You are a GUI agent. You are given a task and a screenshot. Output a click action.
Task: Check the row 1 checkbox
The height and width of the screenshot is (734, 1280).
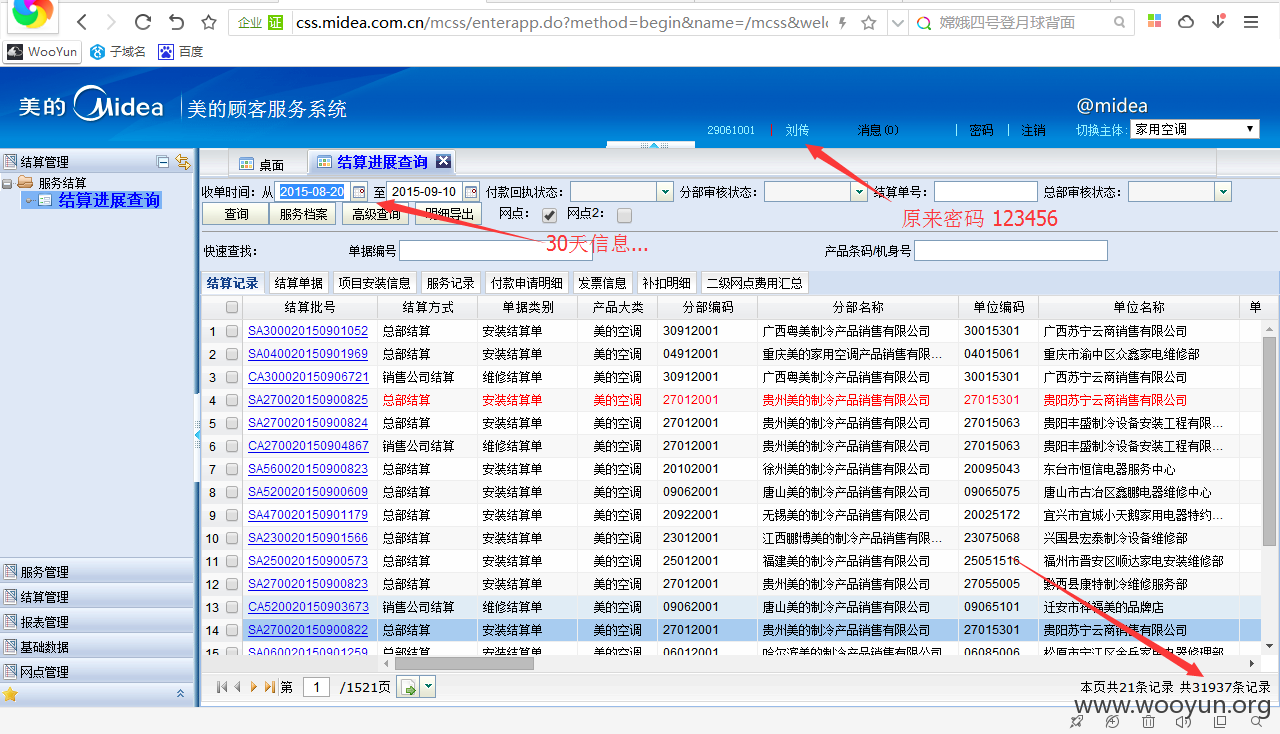point(232,331)
